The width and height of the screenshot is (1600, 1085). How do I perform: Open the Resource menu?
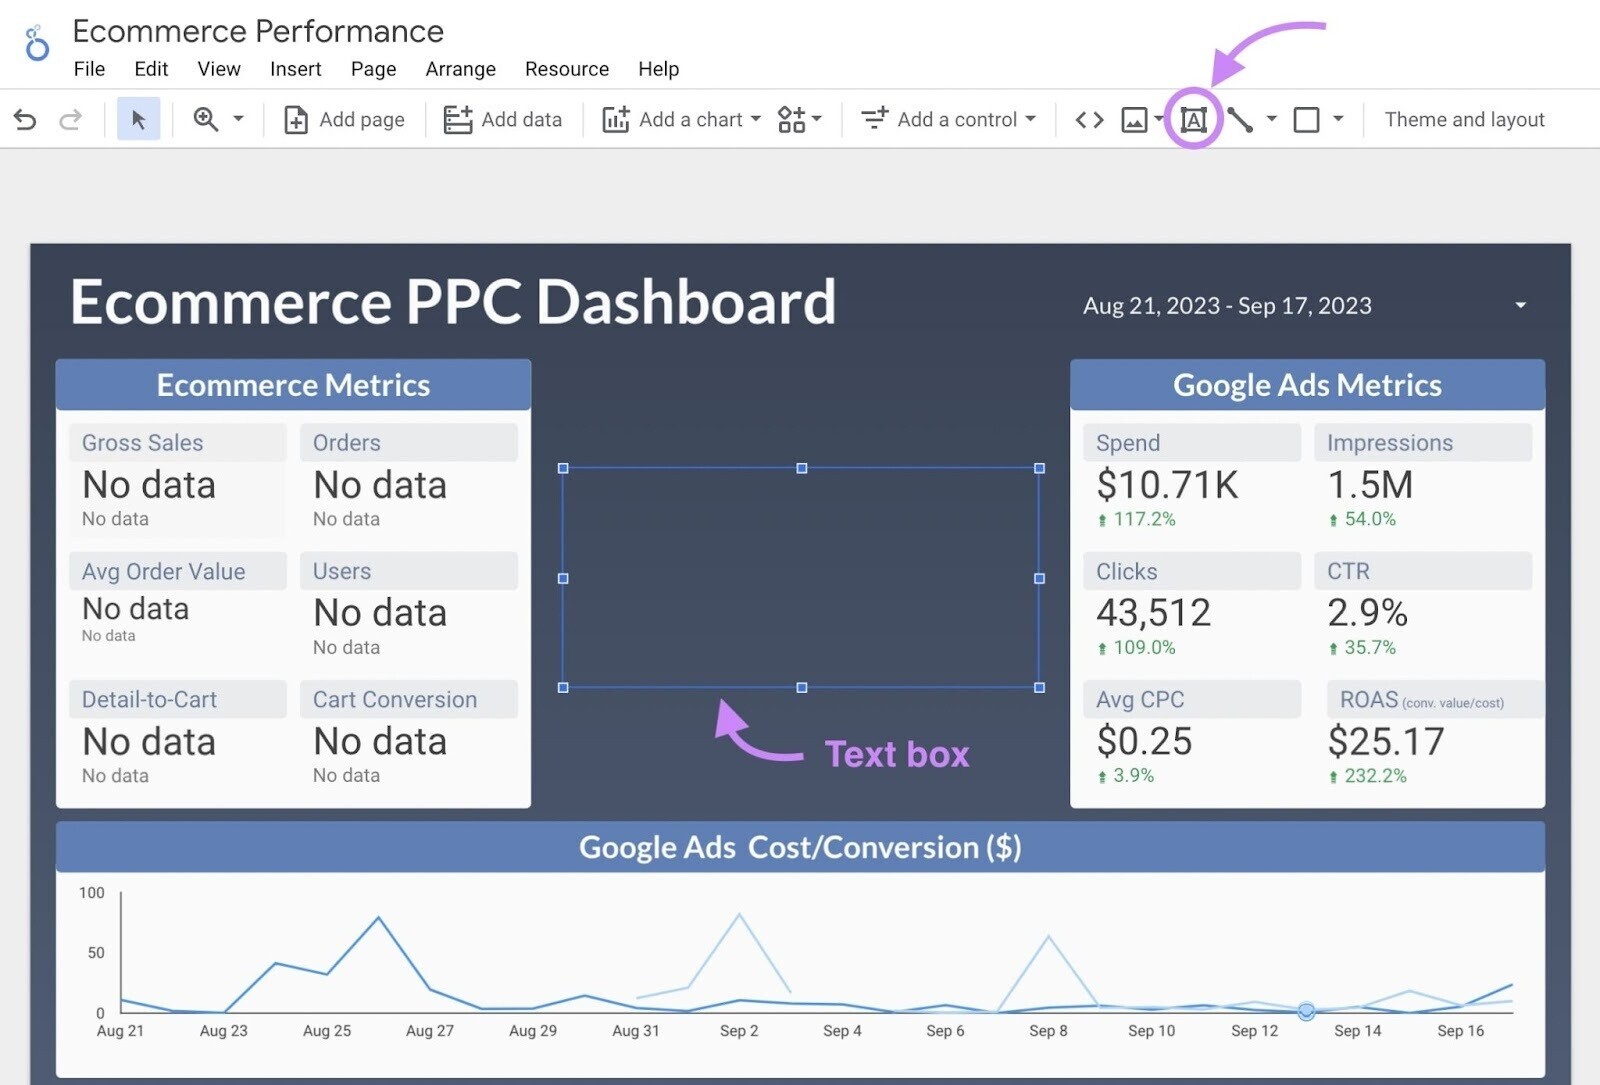pos(566,69)
